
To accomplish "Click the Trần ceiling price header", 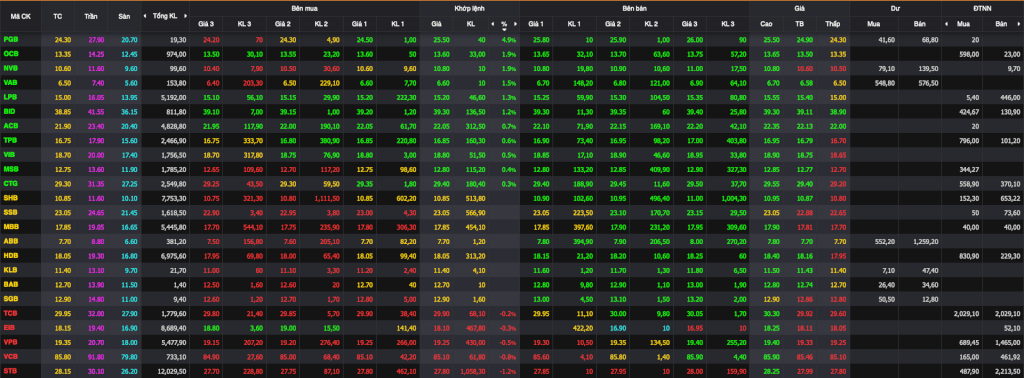I will pyautogui.click(x=91, y=16).
